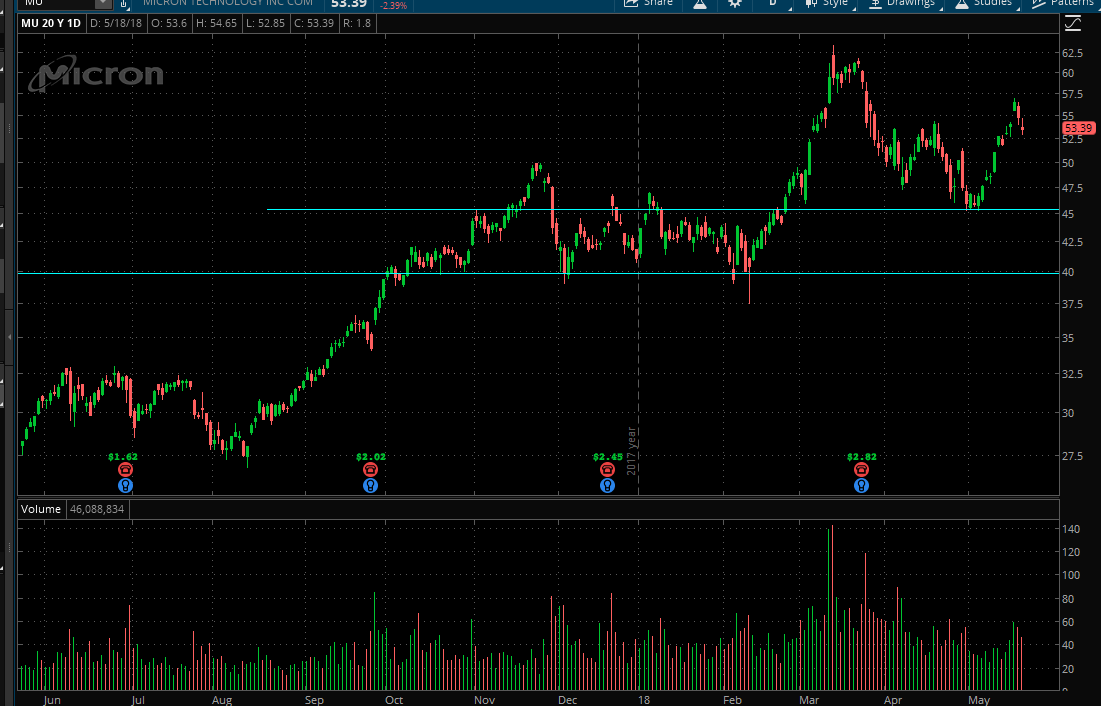Screen dimensions: 1101x706
Task: Click the -2.39% percent change in header
Action: pos(393,5)
